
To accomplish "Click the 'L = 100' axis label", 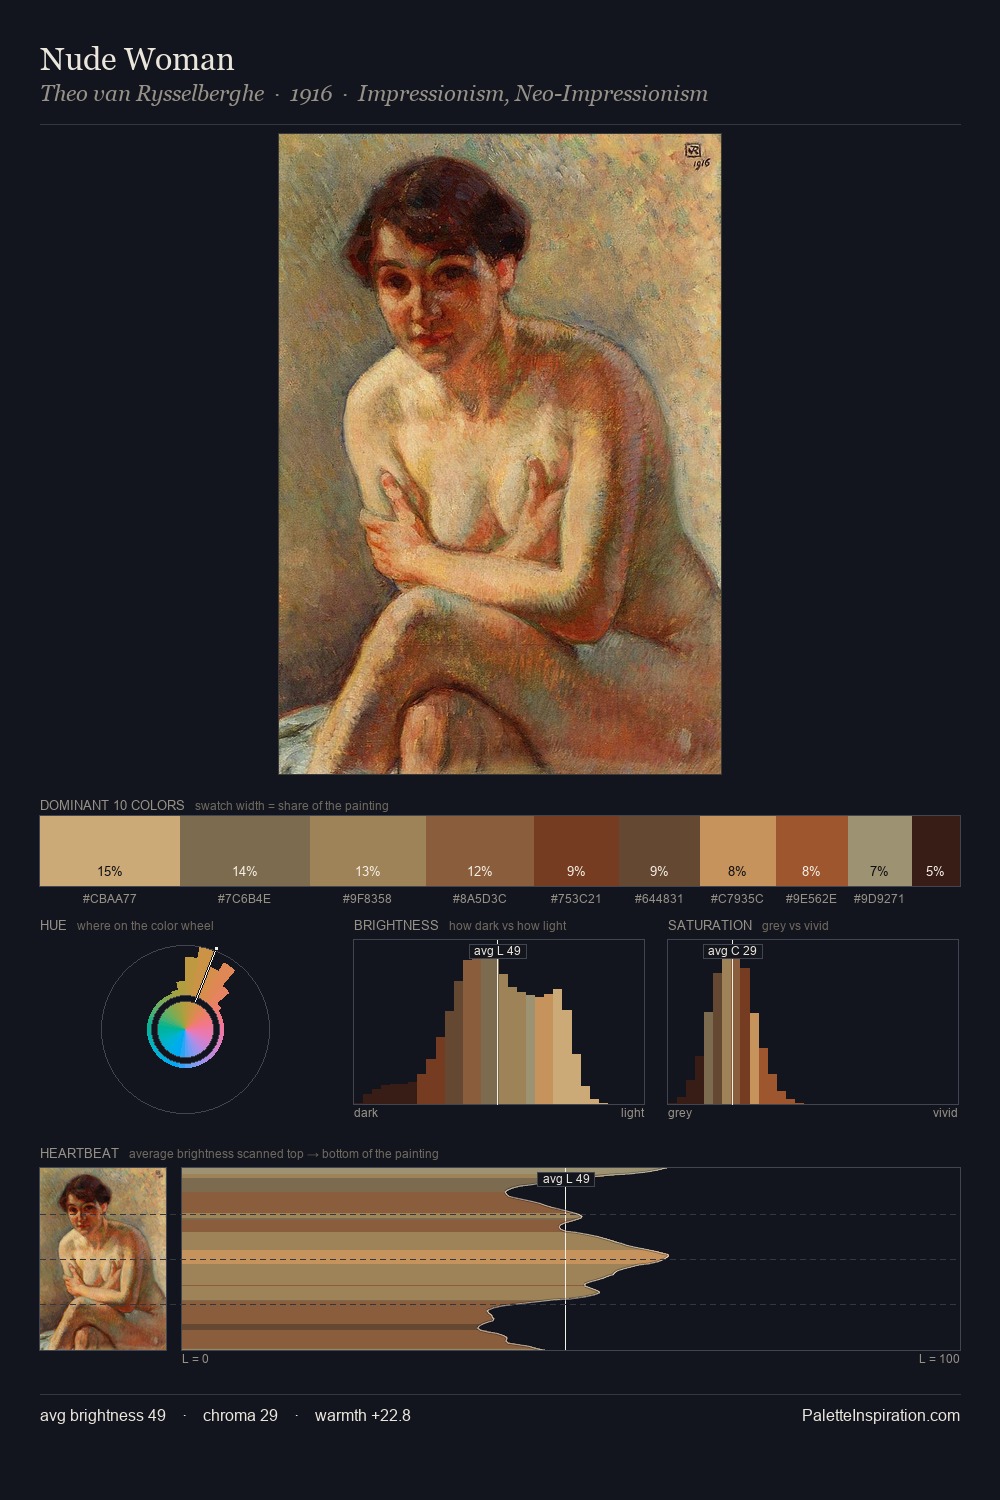I will 939,1359.
